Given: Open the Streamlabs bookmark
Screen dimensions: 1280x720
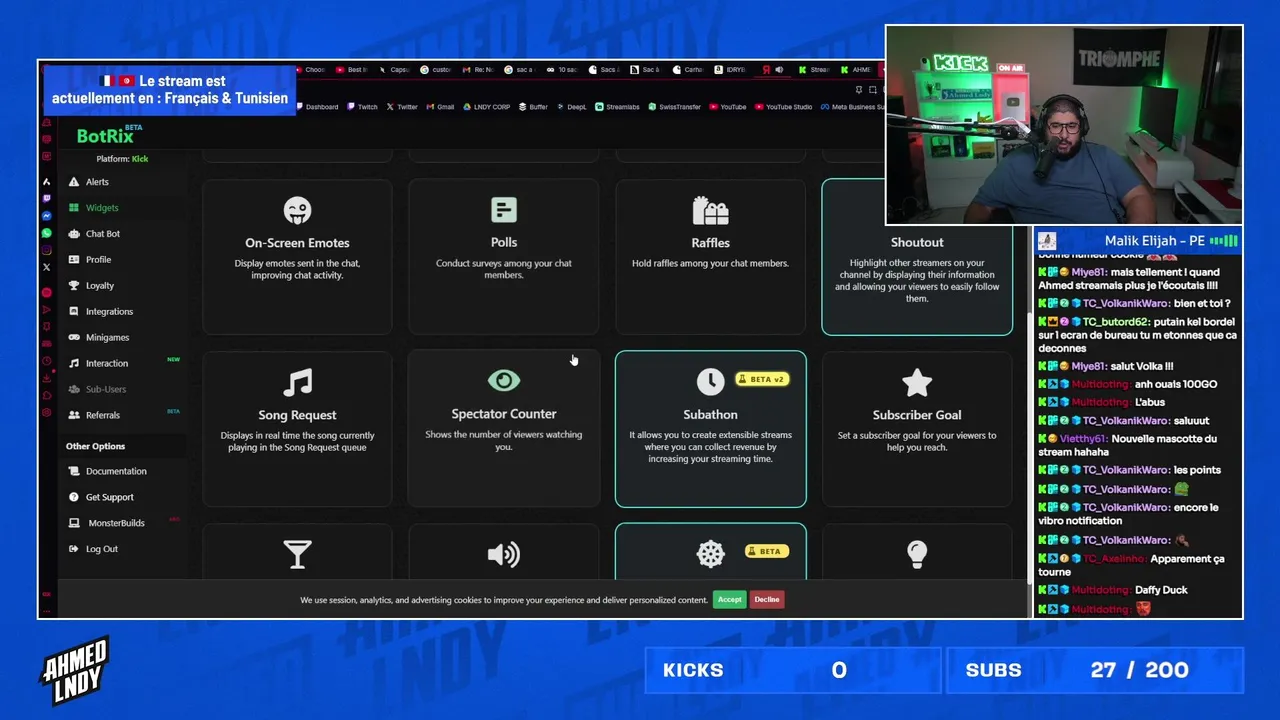Looking at the screenshot, I should click(618, 107).
